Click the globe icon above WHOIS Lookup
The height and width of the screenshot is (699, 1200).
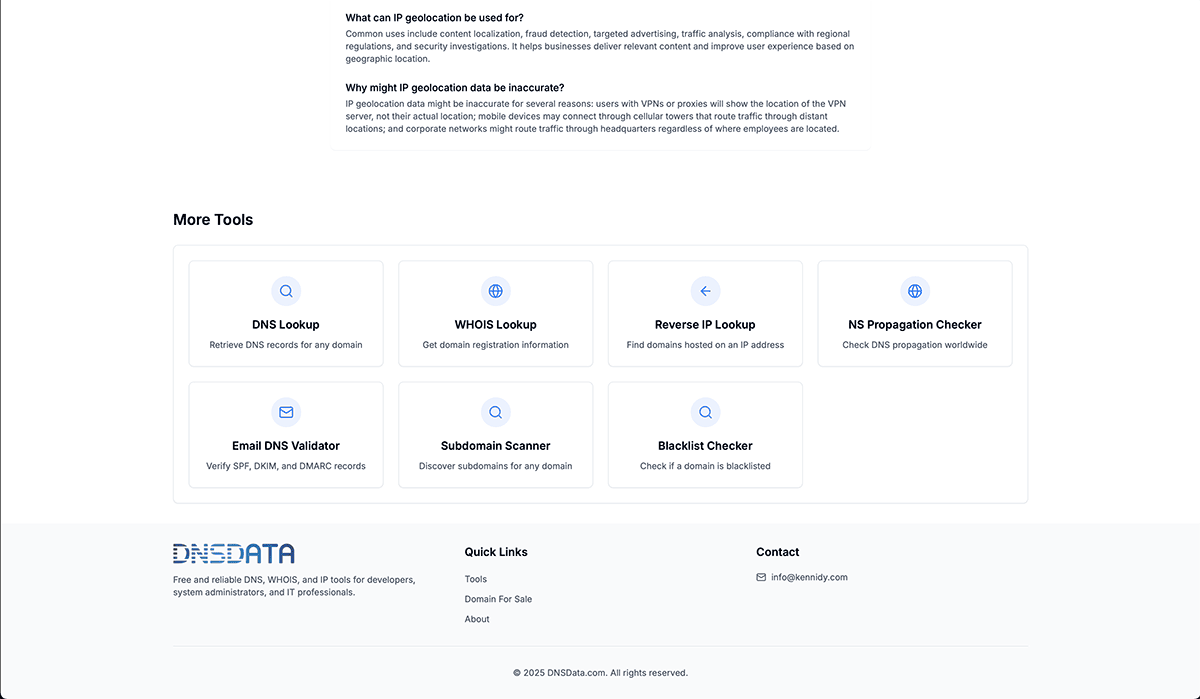[495, 291]
